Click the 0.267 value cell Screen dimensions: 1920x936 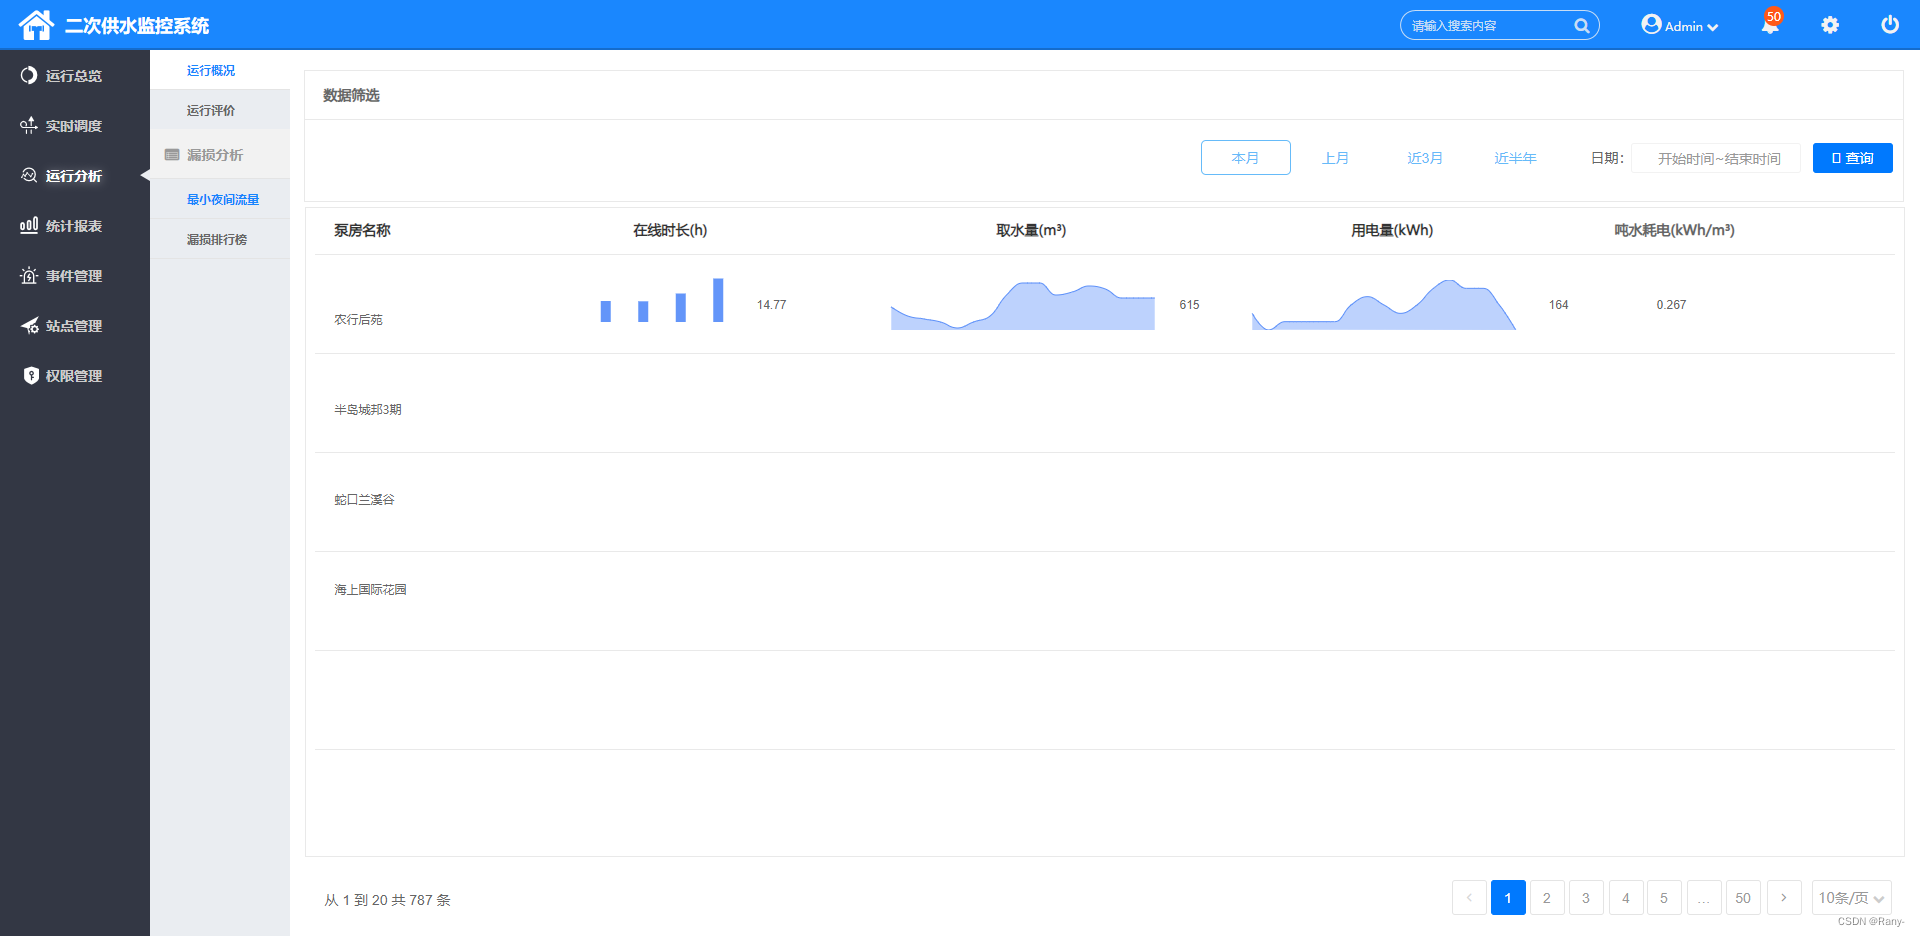click(1671, 305)
